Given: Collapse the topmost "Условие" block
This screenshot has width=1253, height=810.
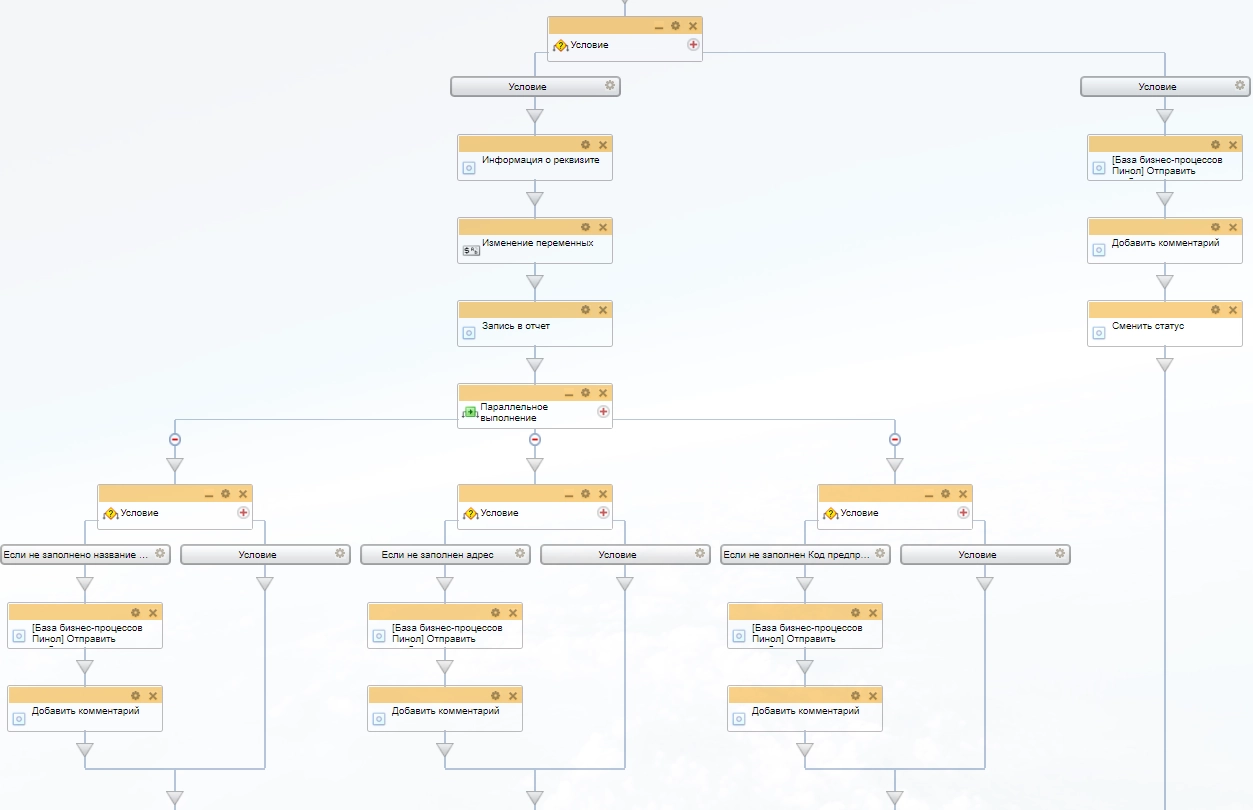Looking at the screenshot, I should point(658,26).
